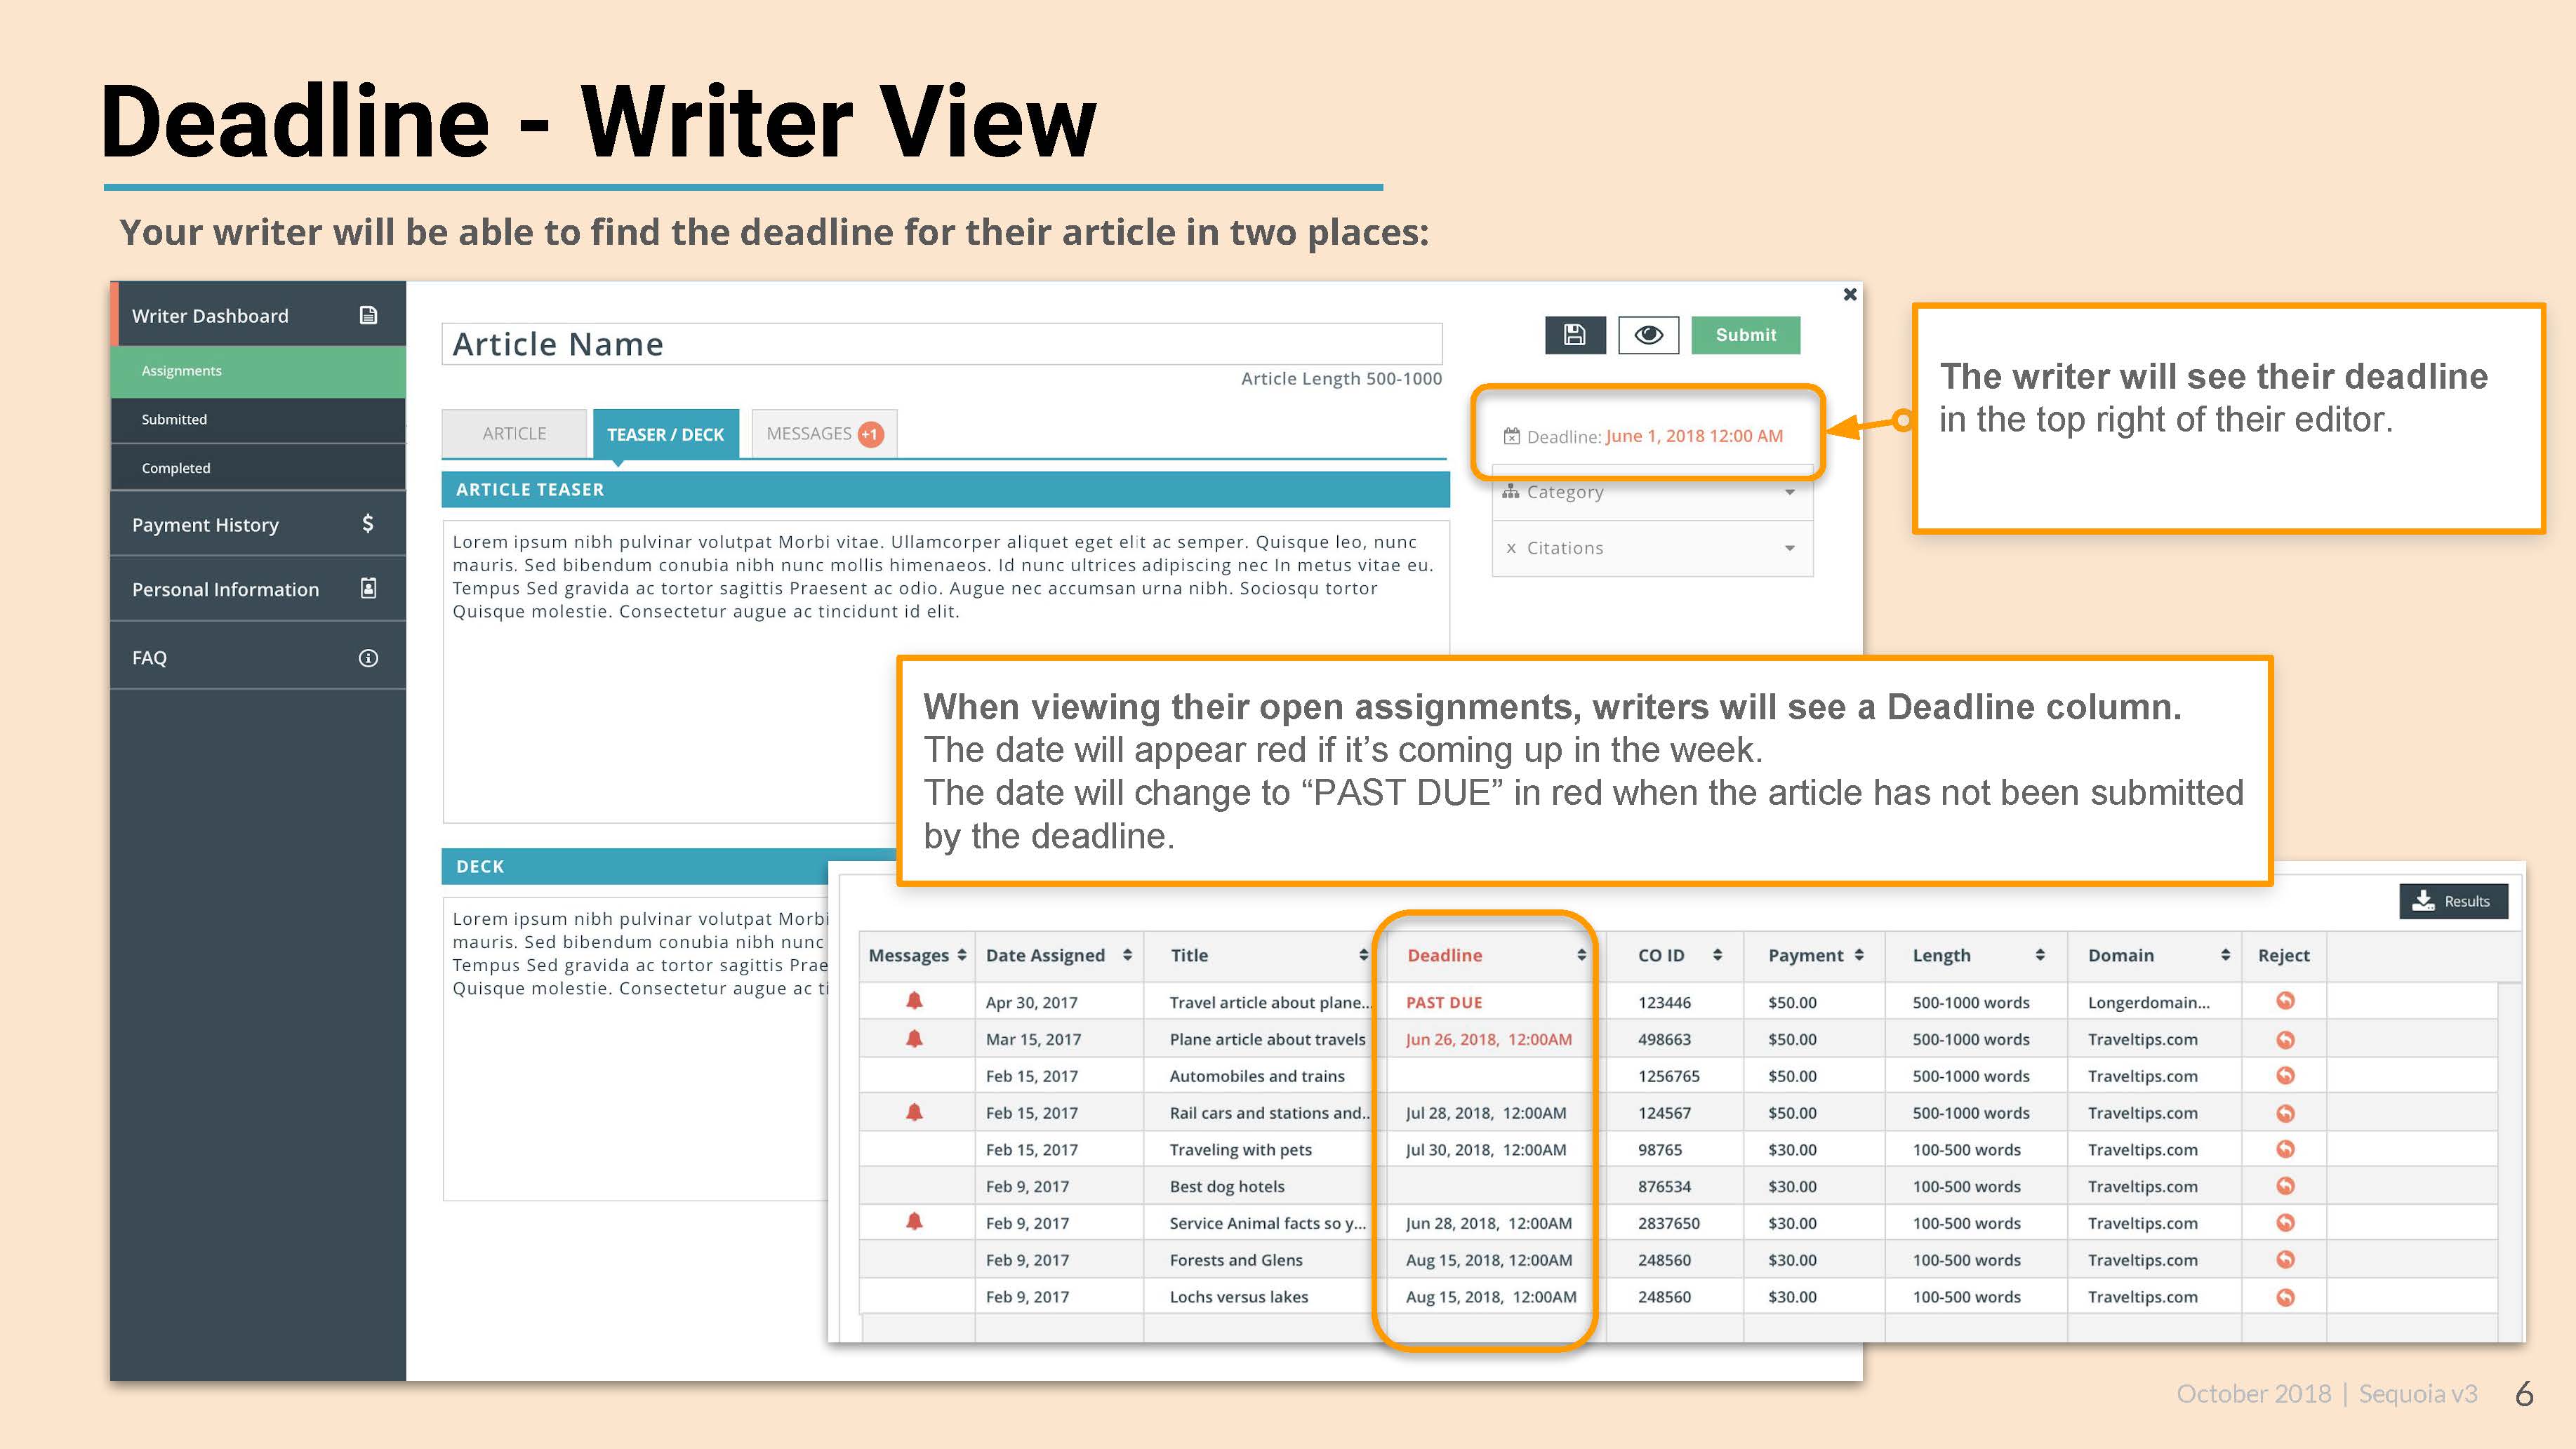Image resolution: width=2576 pixels, height=1449 pixels.
Task: Close the editor with X icon
Action: click(1849, 294)
